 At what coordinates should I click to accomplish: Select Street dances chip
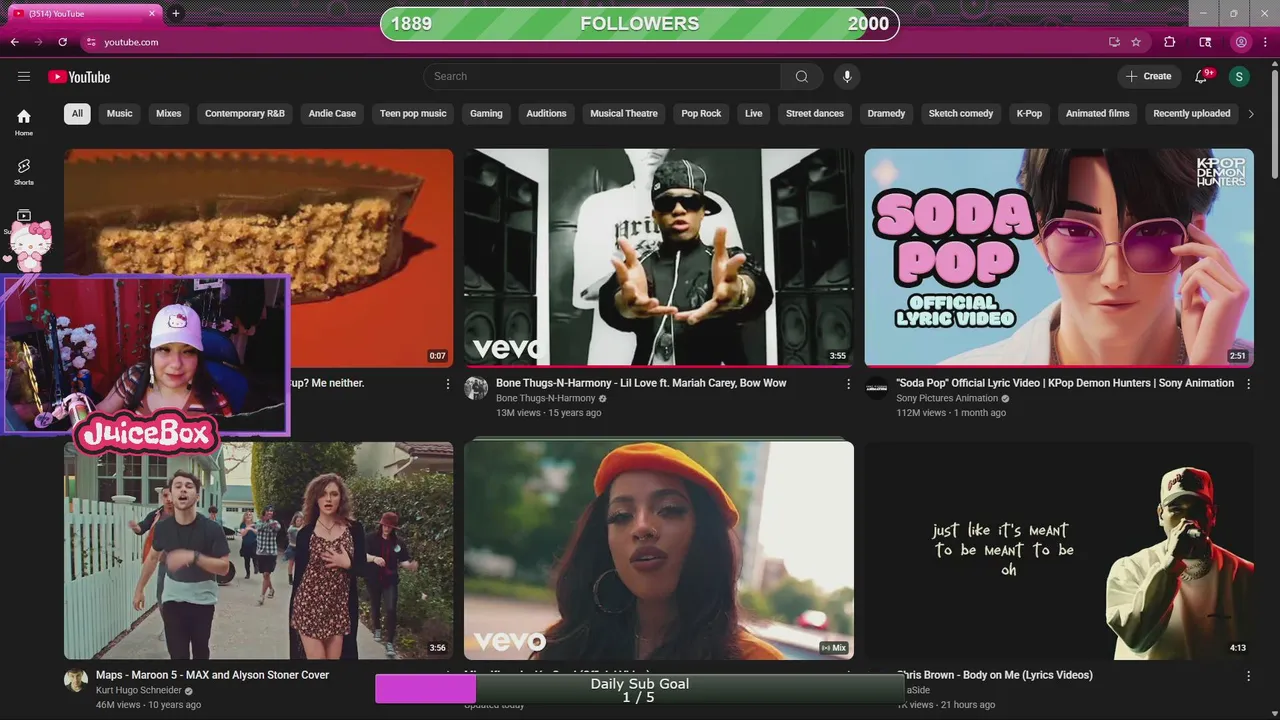pos(815,114)
